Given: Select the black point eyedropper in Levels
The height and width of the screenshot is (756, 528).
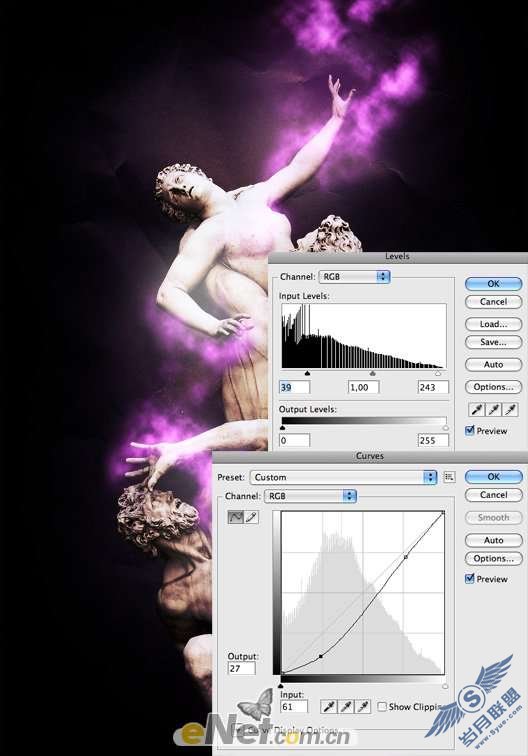Looking at the screenshot, I should point(477,410).
